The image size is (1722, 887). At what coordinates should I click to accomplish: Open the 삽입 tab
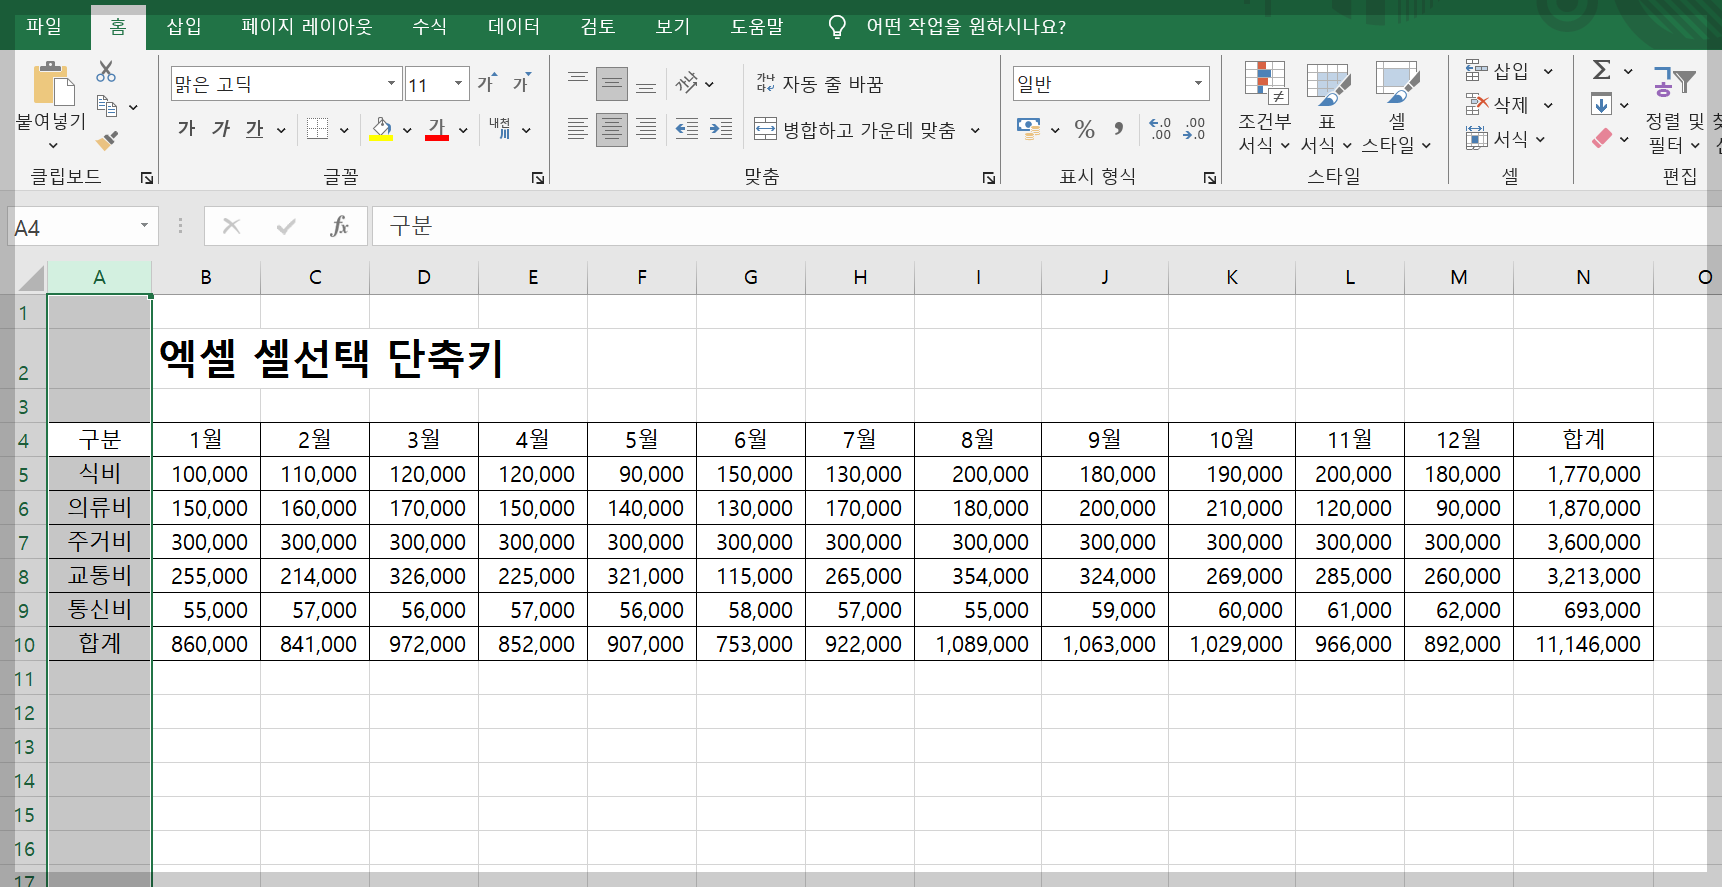point(184,27)
